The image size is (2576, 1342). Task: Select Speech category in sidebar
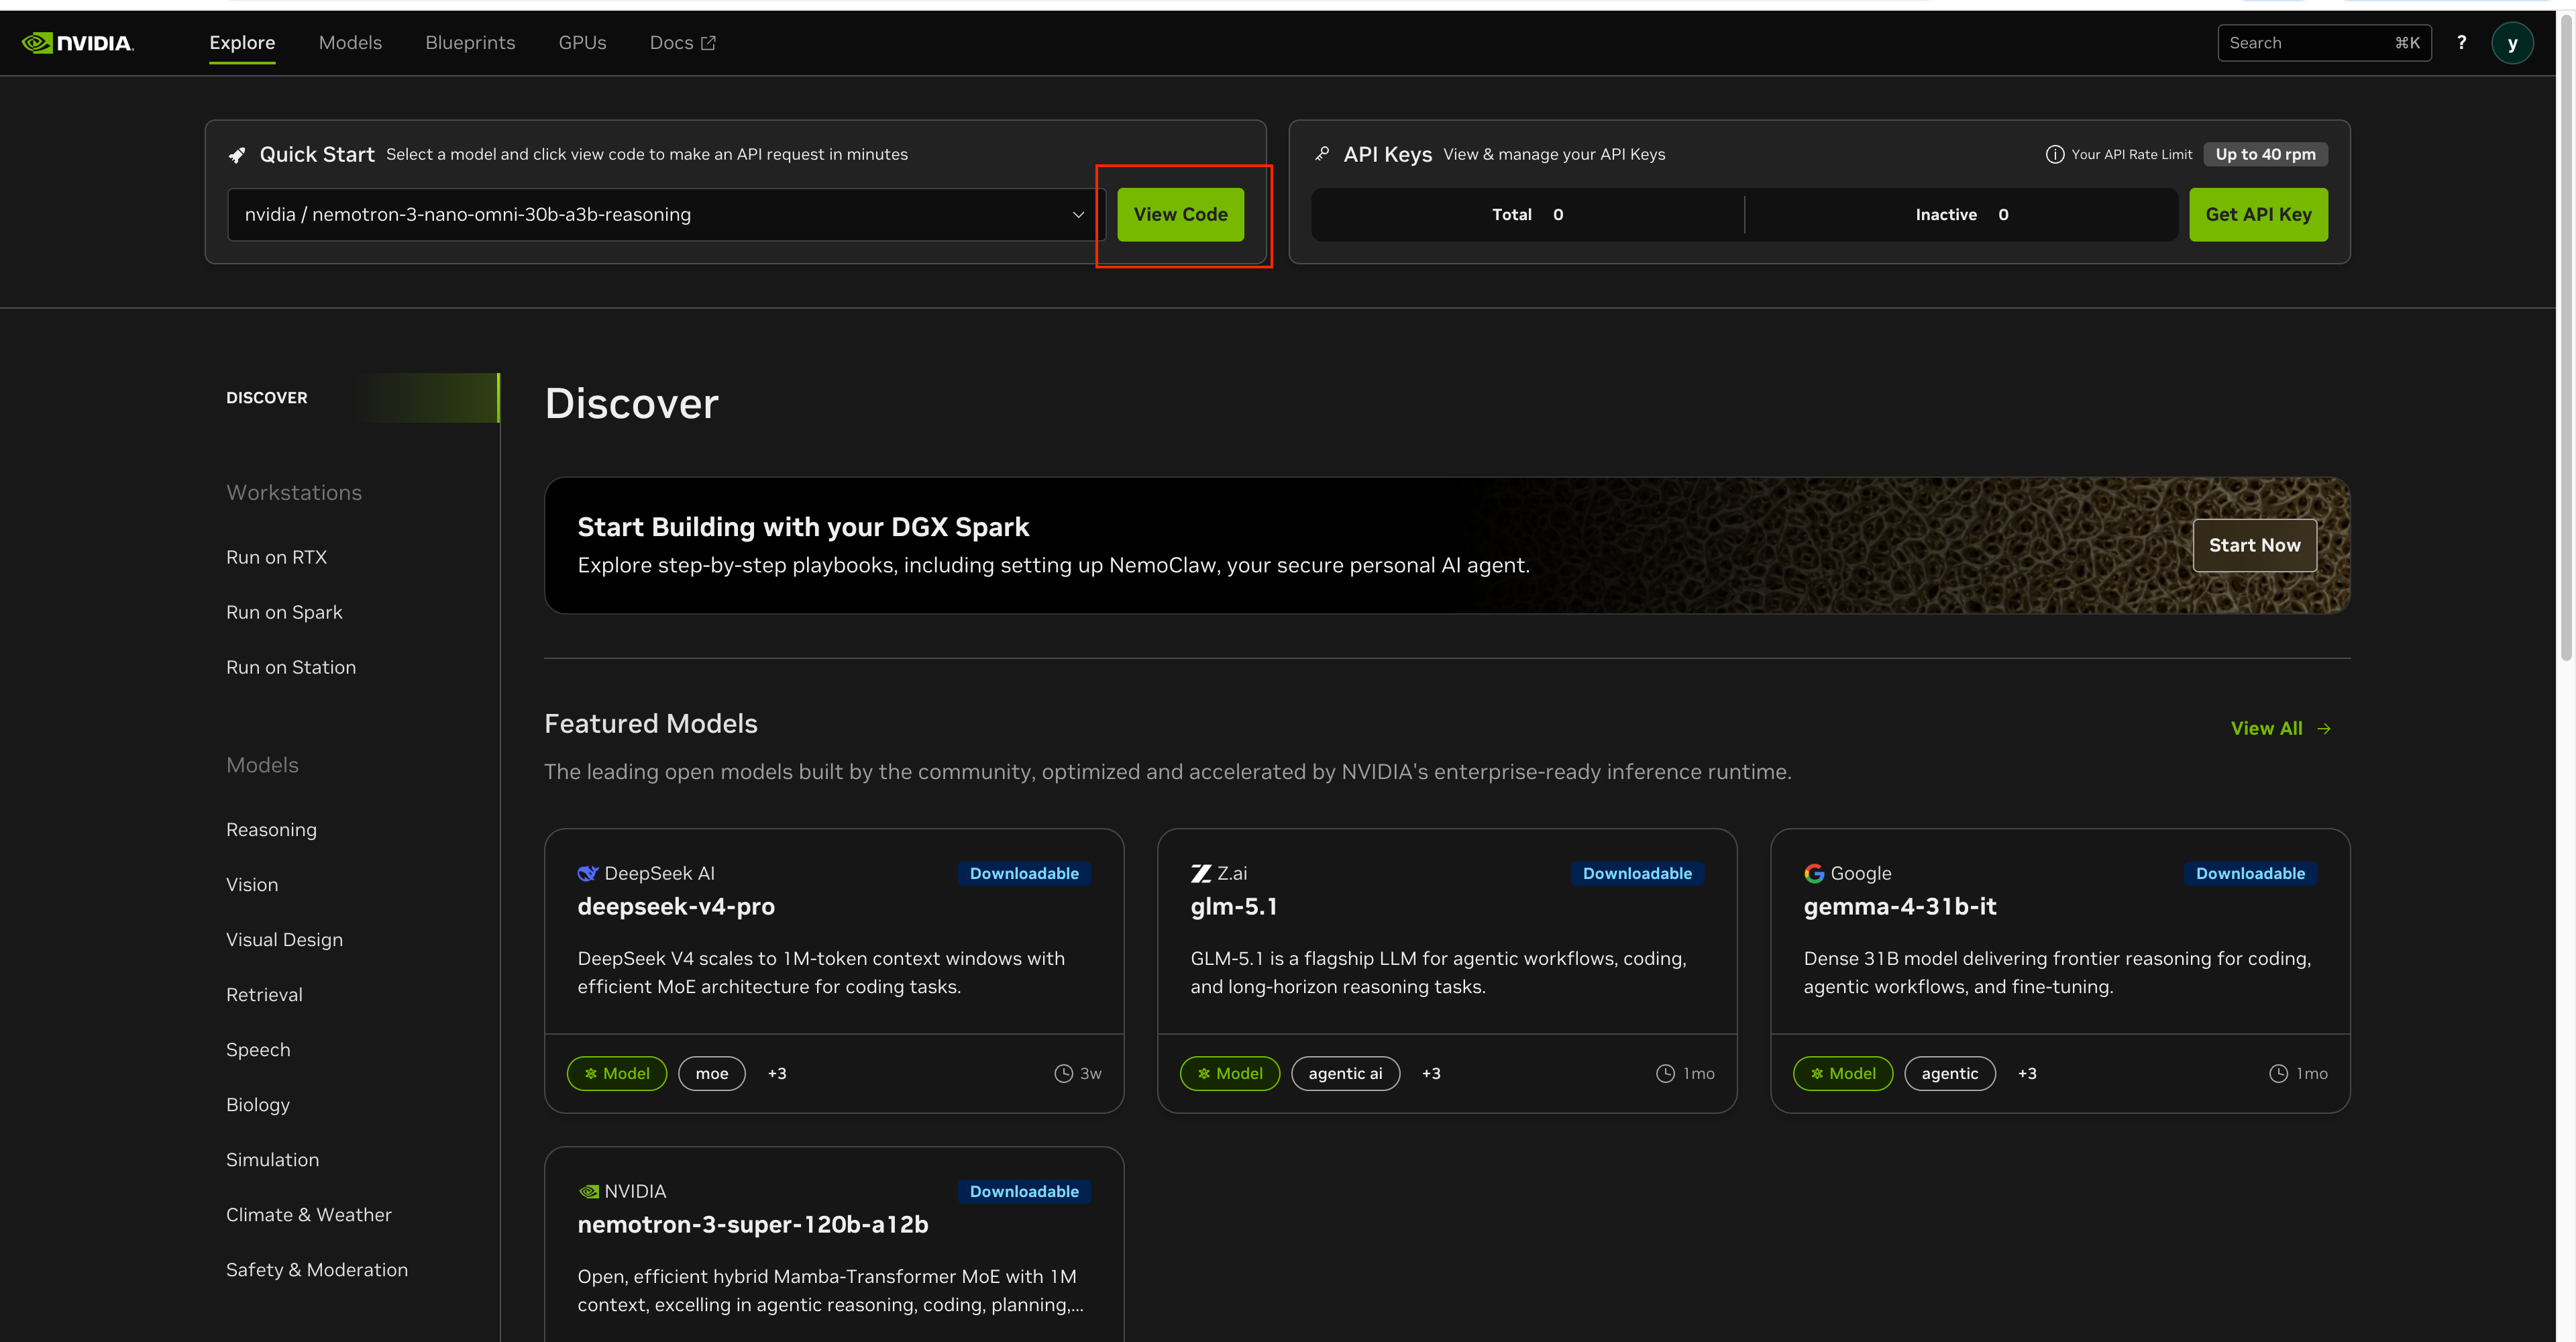pyautogui.click(x=258, y=1050)
